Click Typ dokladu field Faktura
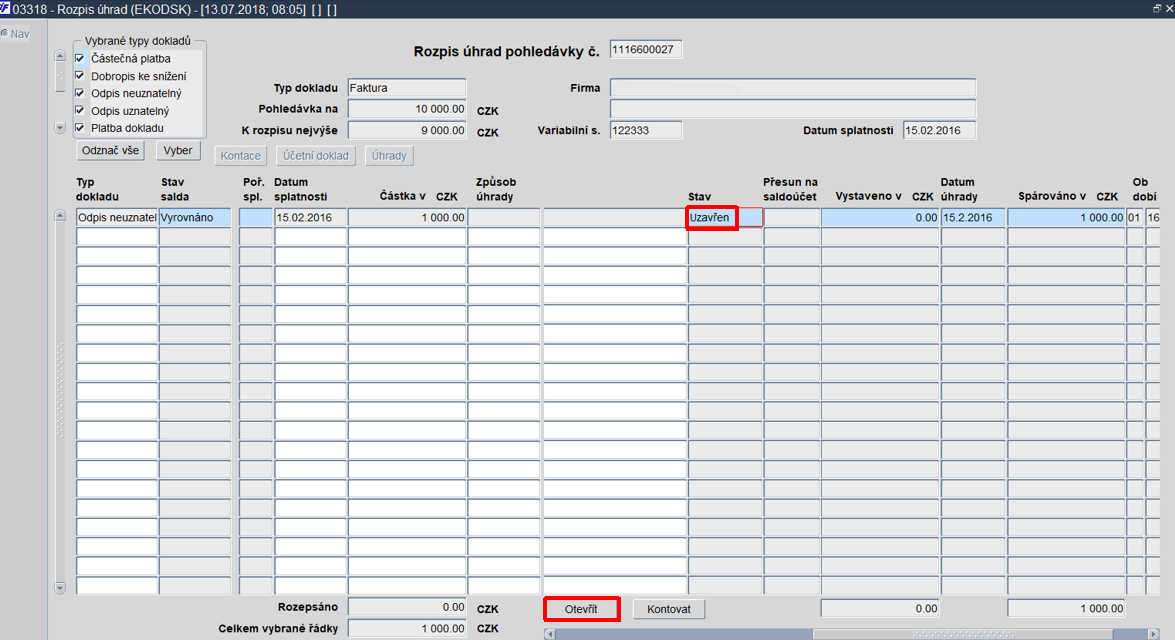The image size is (1175, 640). click(407, 88)
